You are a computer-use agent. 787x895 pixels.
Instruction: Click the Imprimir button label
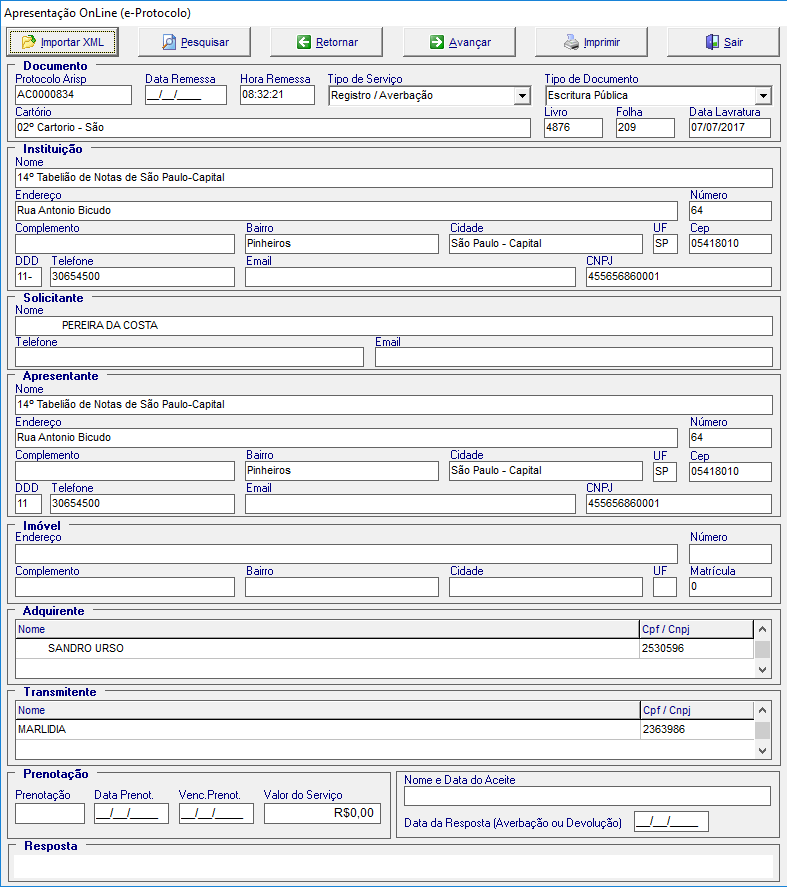[602, 42]
